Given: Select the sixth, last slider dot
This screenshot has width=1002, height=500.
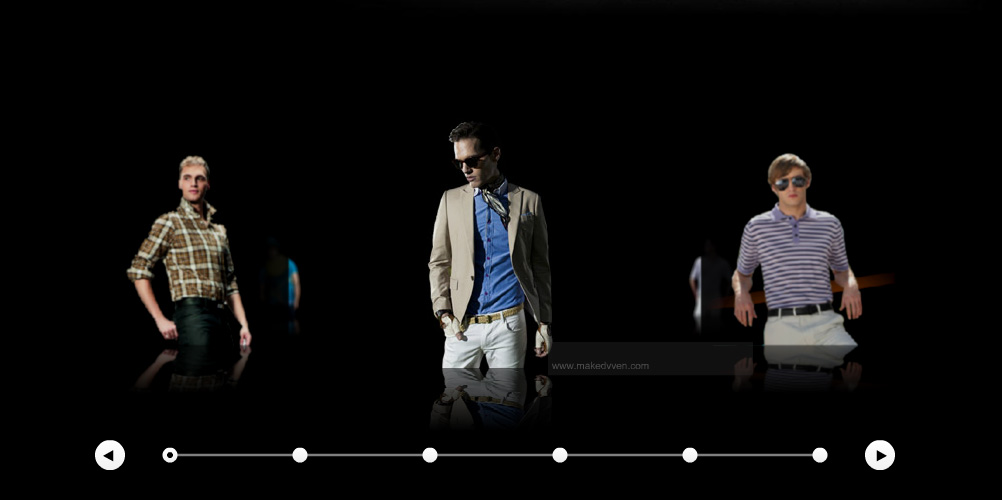Looking at the screenshot, I should pyautogui.click(x=820, y=455).
